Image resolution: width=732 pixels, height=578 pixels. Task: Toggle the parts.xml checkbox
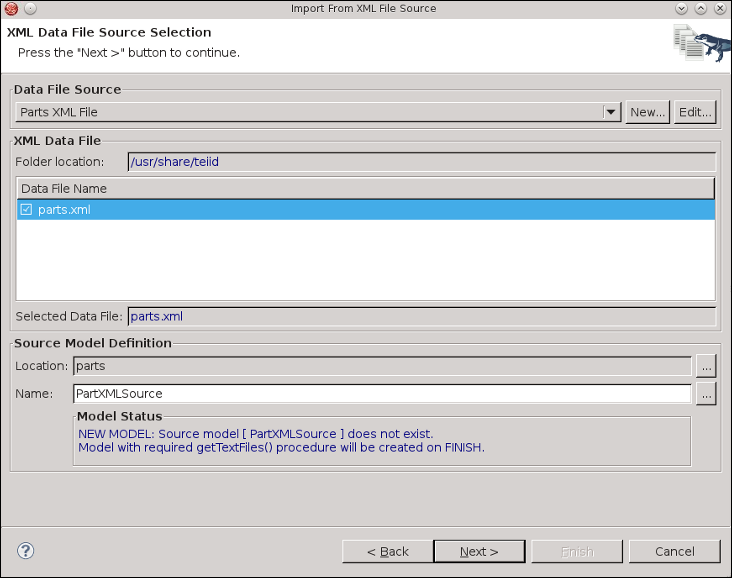26,210
